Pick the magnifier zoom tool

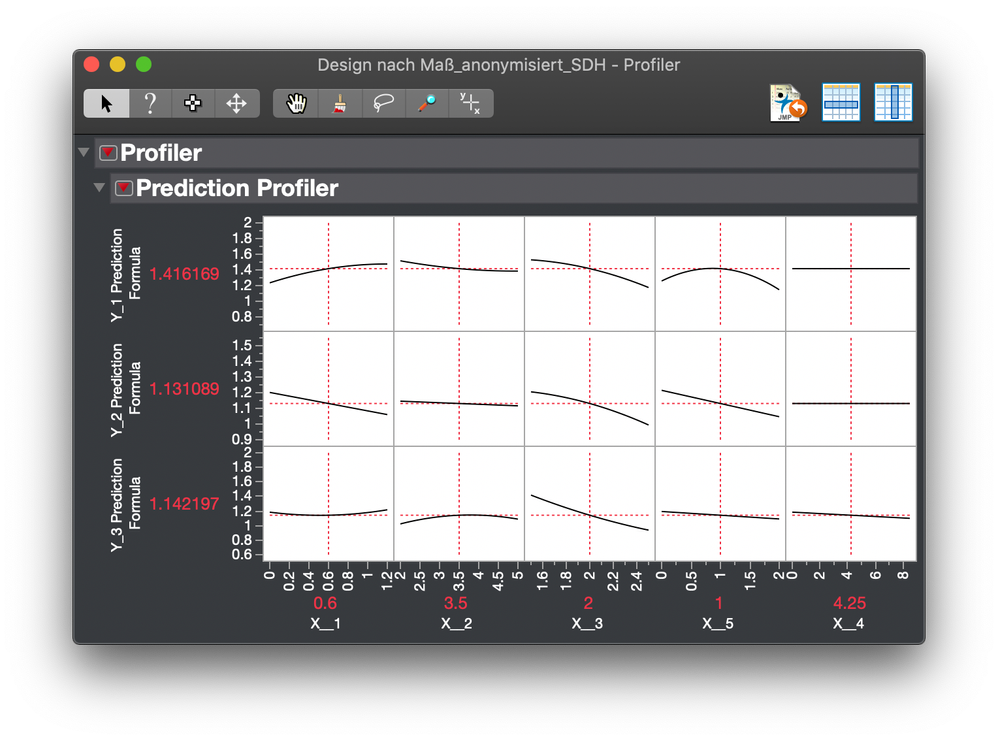click(x=427, y=102)
